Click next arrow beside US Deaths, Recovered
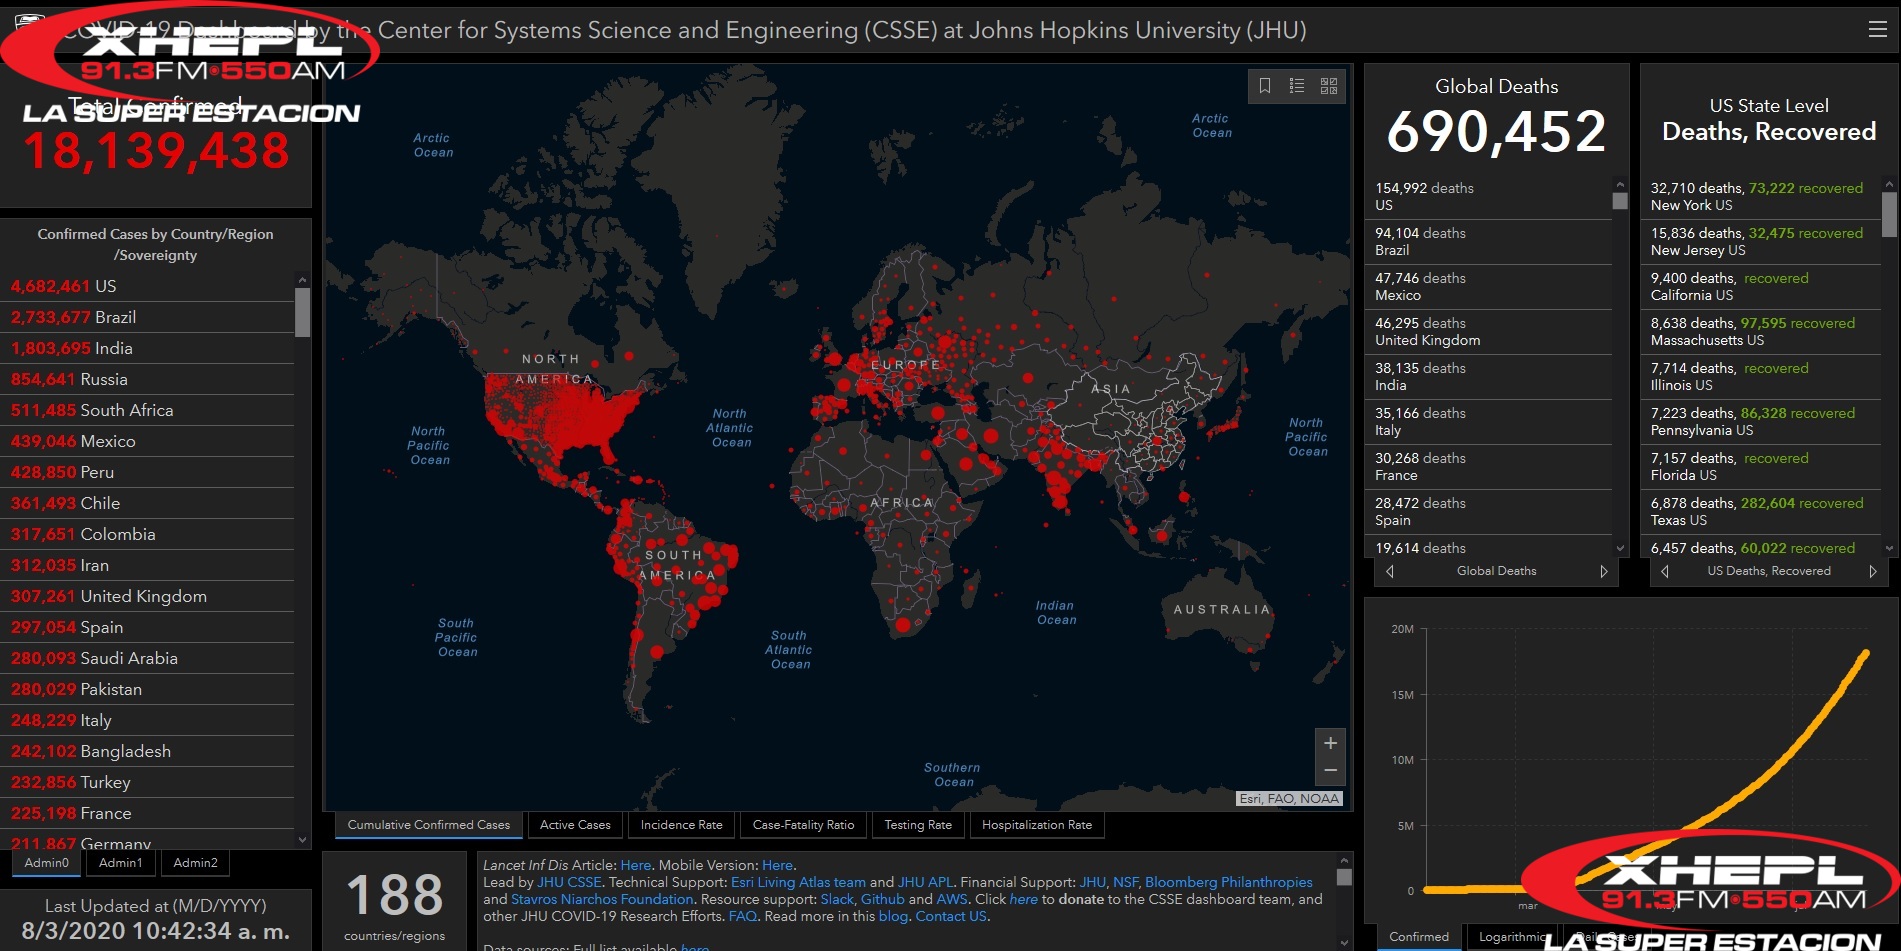Image resolution: width=1901 pixels, height=951 pixels. [x=1872, y=571]
